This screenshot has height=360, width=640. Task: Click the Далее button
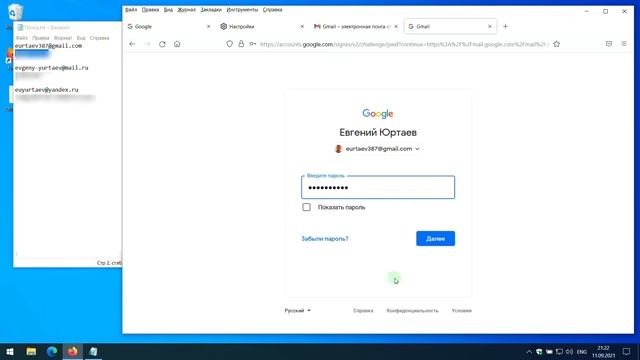(x=436, y=239)
